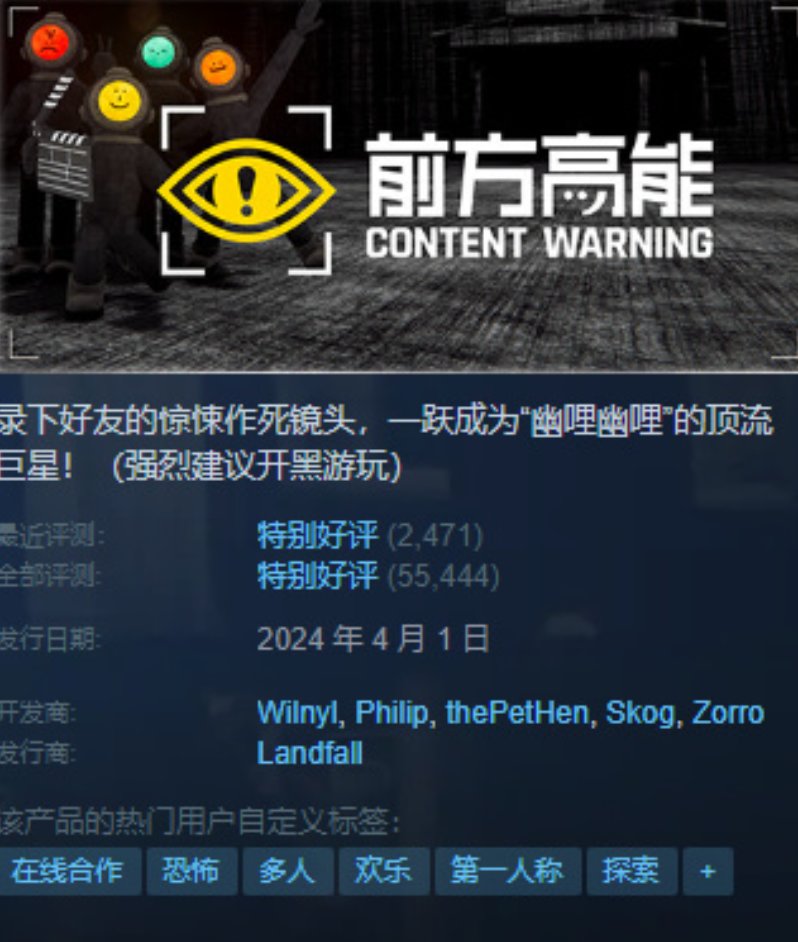Click the Content Warning game header image
Screen dimensions: 798x942
(399, 186)
